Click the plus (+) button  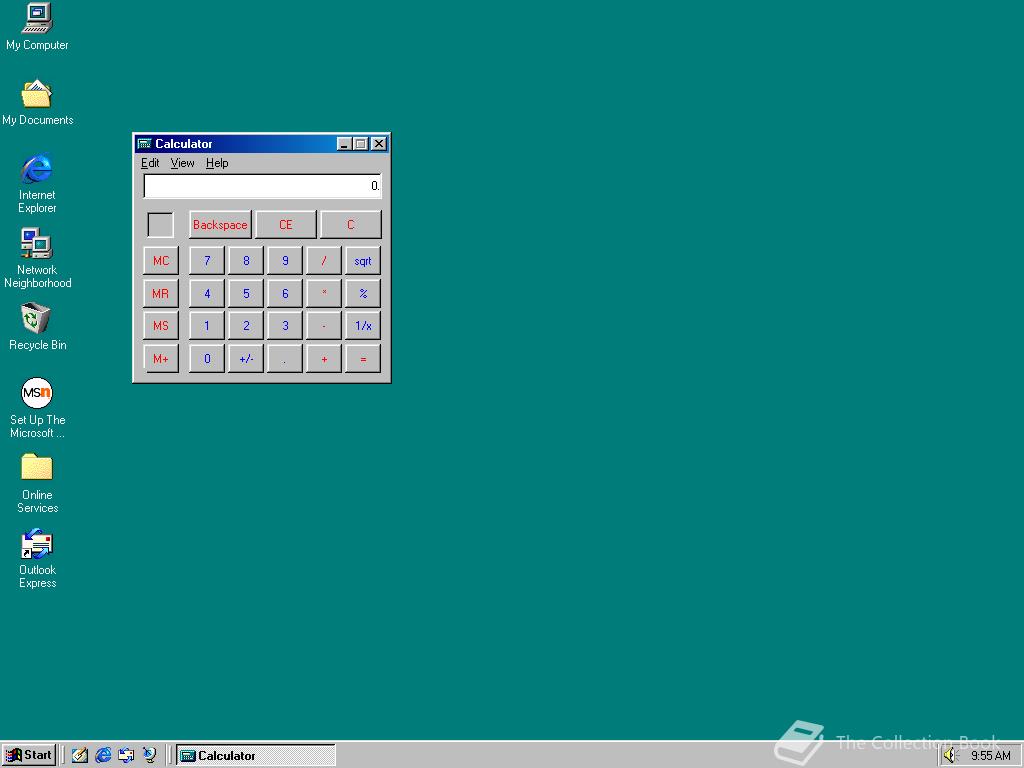[x=324, y=359]
